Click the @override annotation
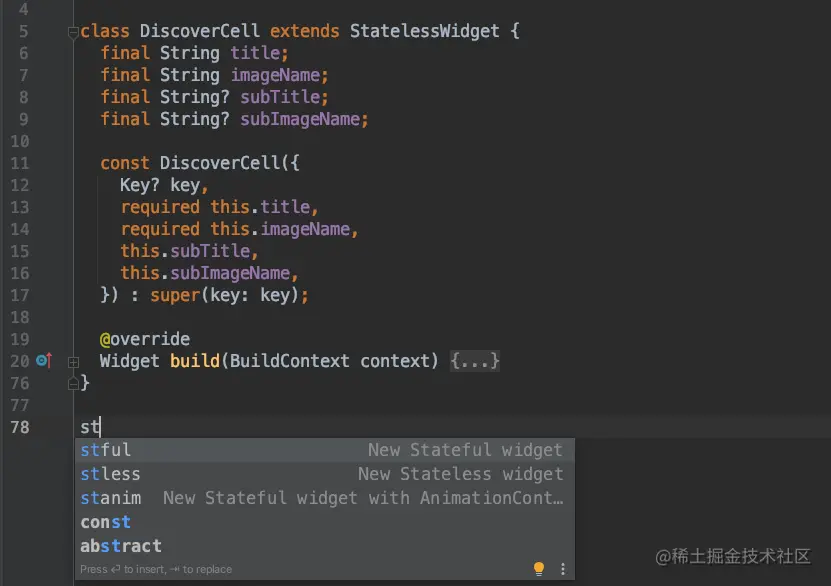 click(x=144, y=339)
